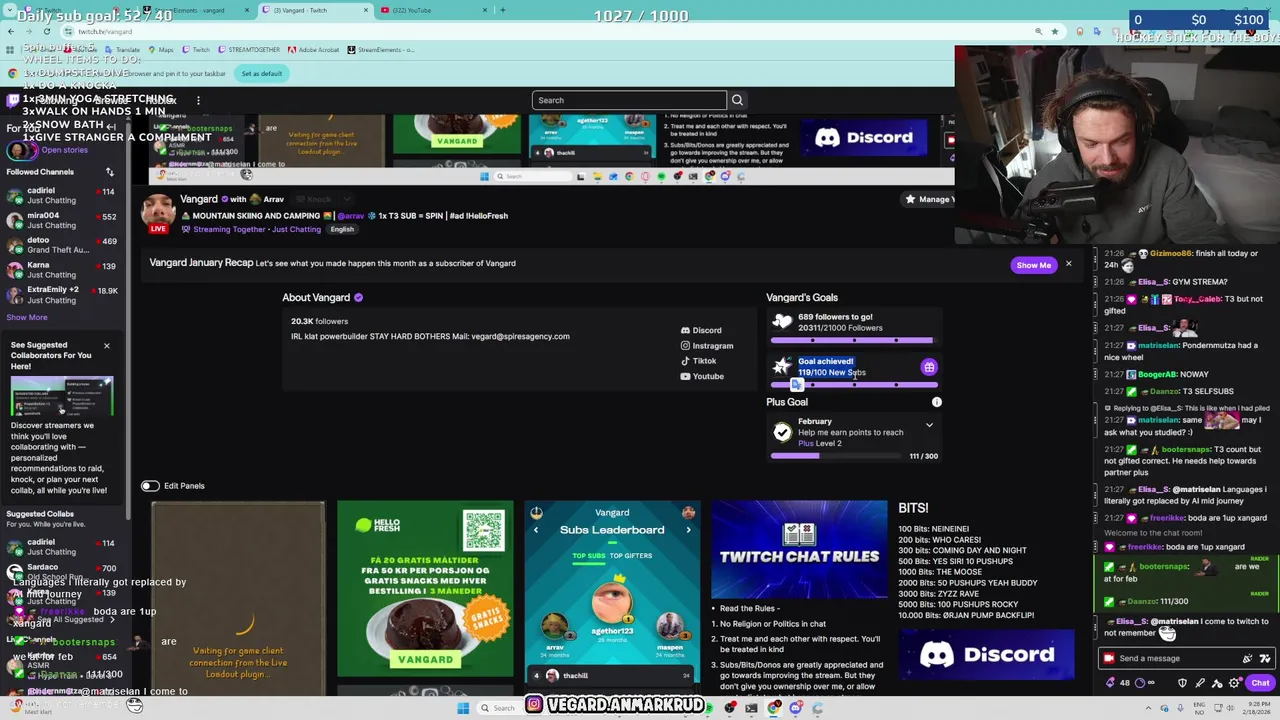Click Show More under followed channels
The width and height of the screenshot is (1280, 720).
(27, 317)
